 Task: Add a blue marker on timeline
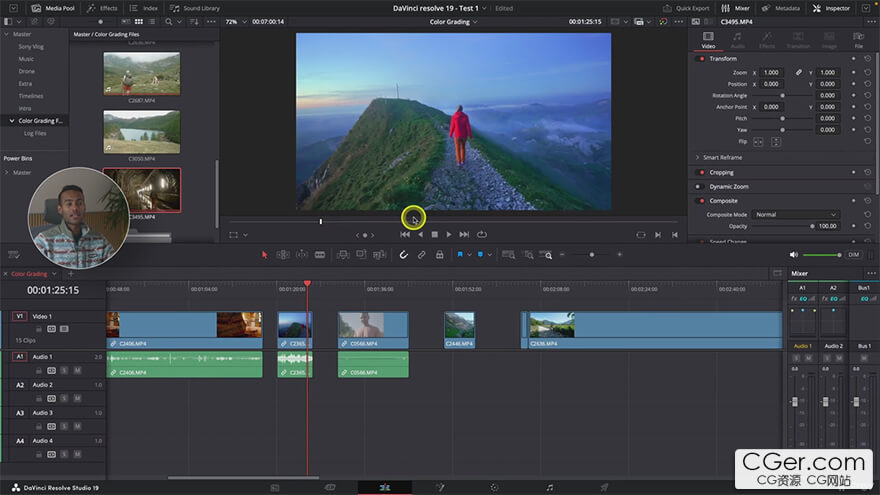click(480, 255)
